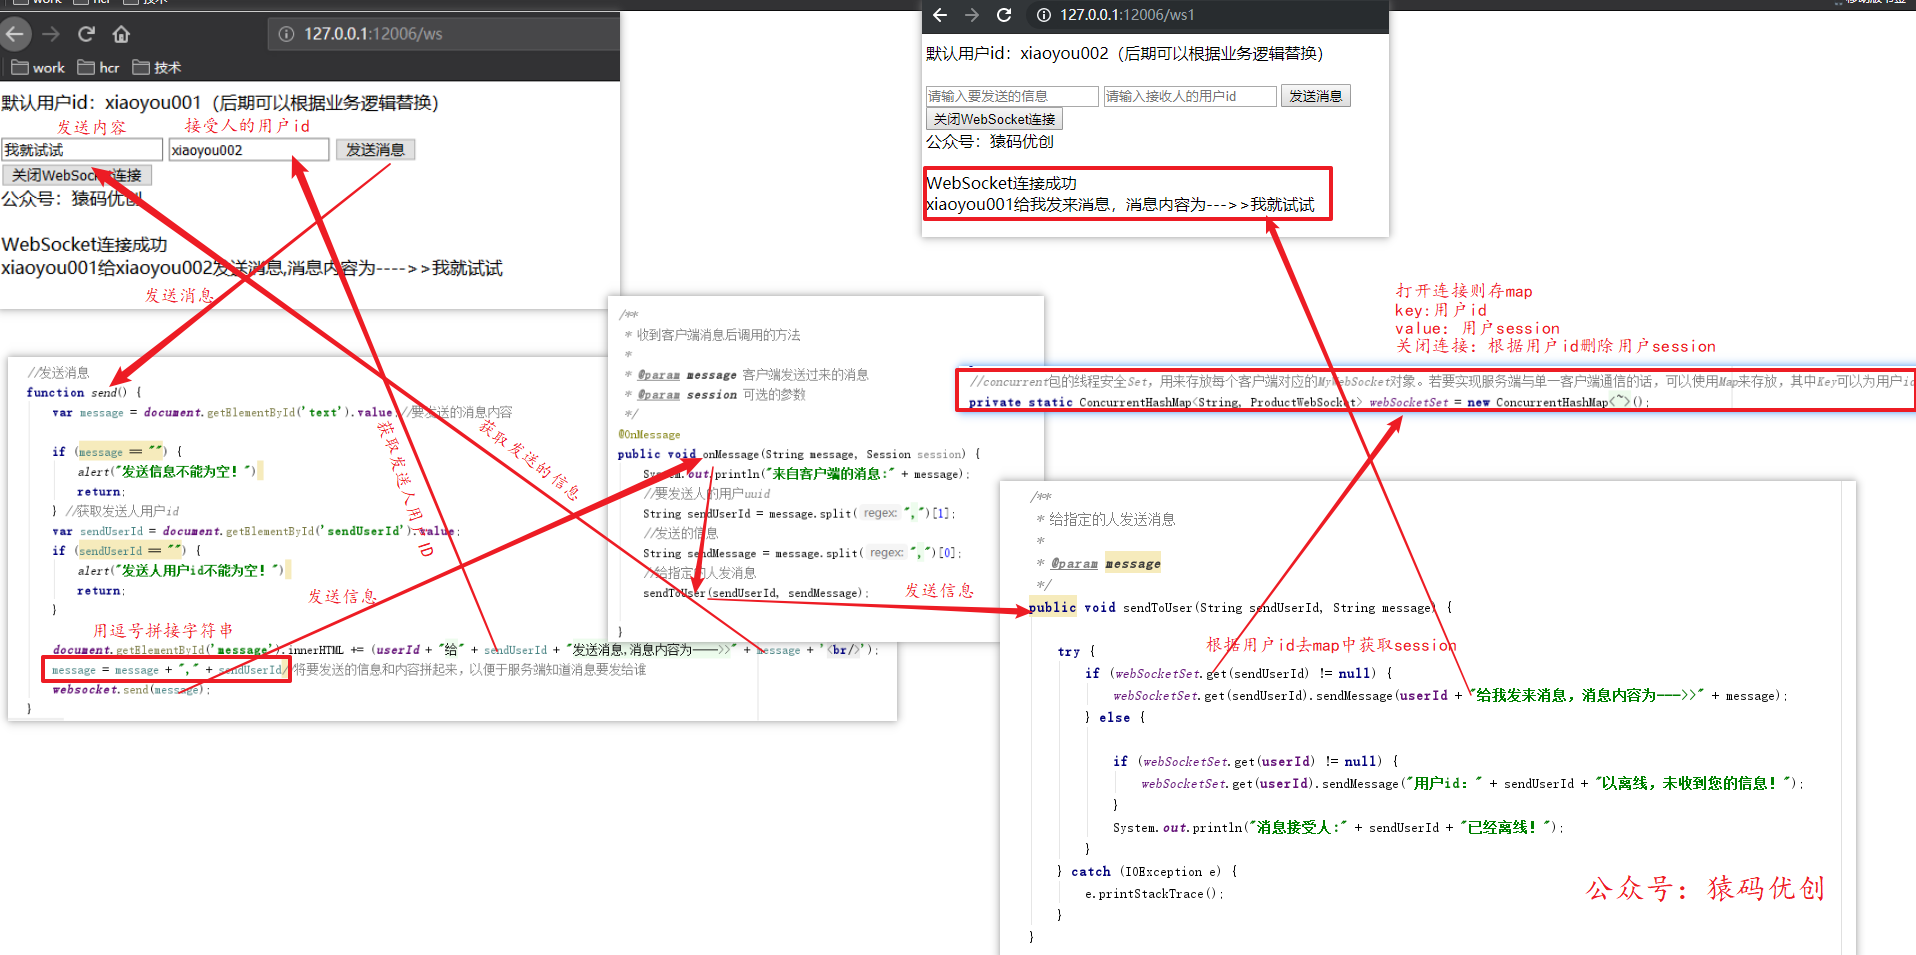Focus the ws1 browser address bar
Viewport: 1916px width, 955px height.
point(1207,15)
